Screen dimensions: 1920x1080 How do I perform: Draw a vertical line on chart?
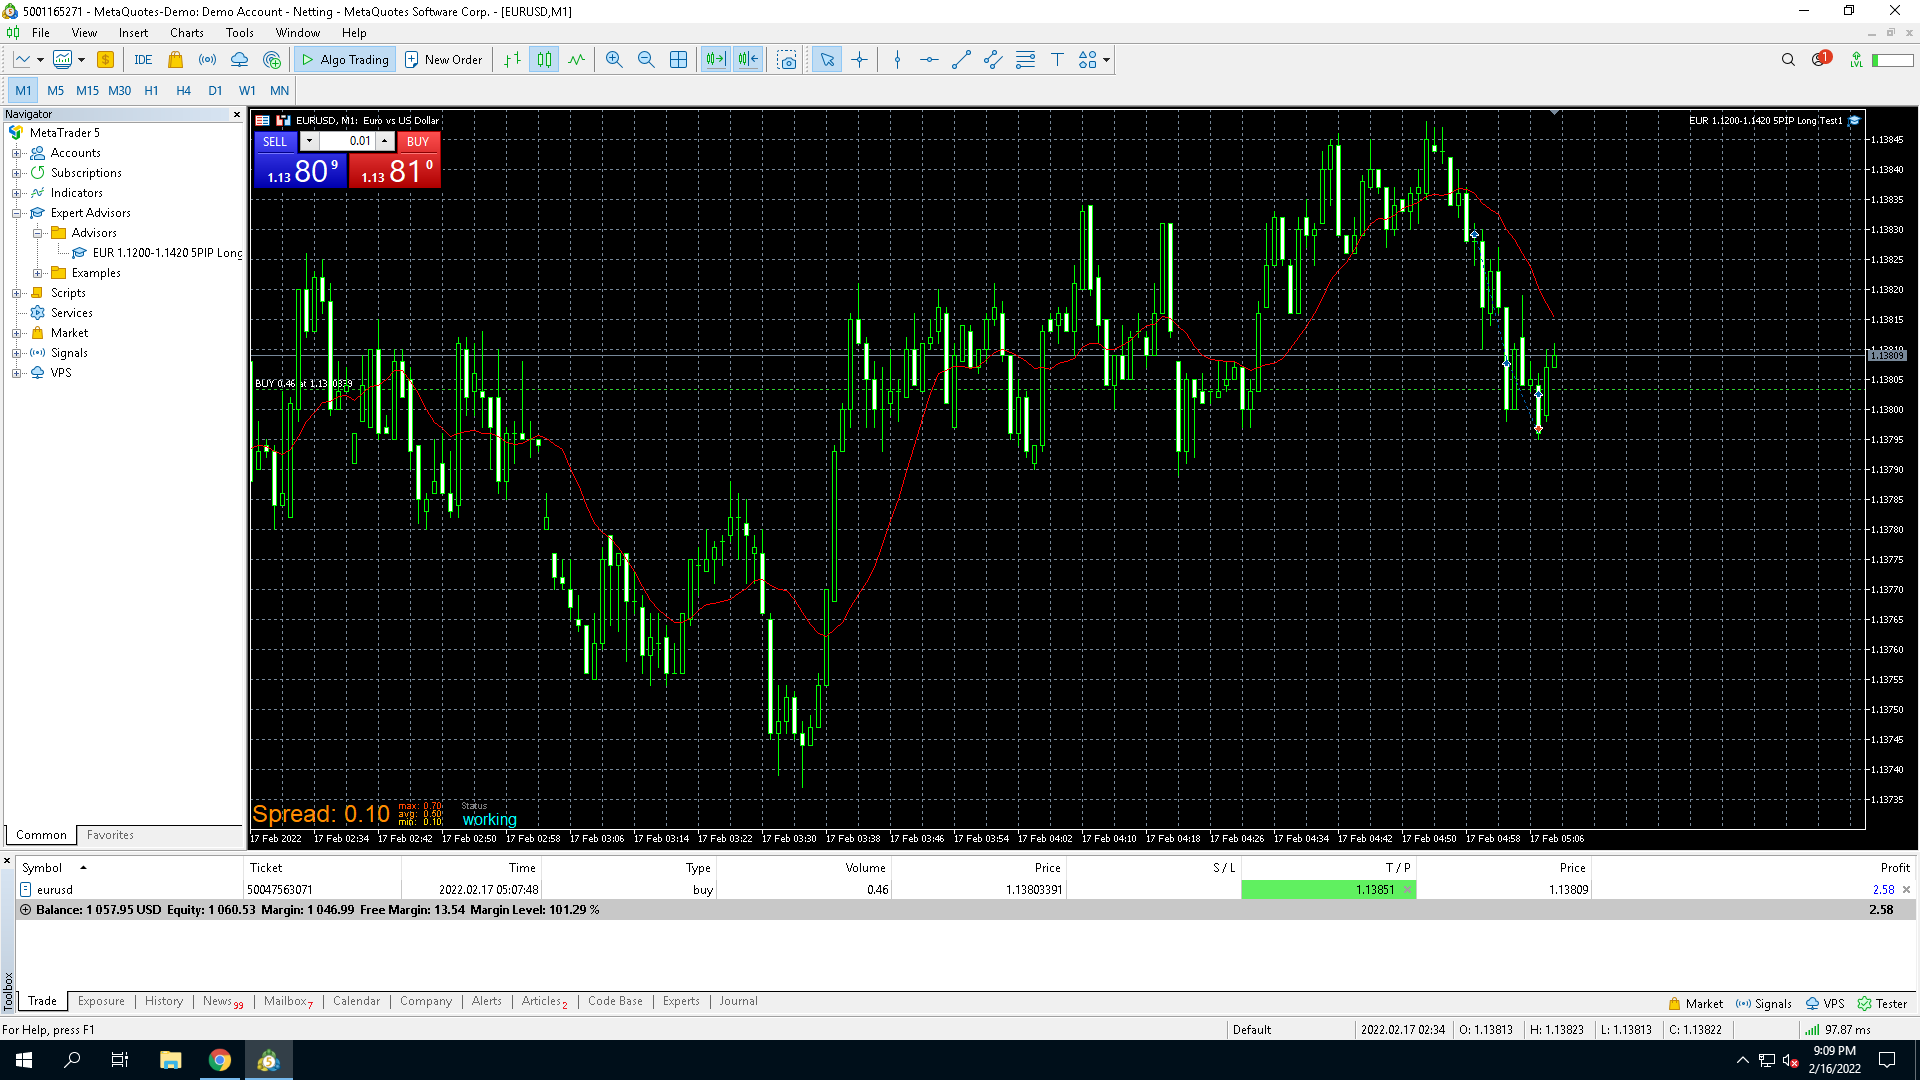pyautogui.click(x=897, y=60)
